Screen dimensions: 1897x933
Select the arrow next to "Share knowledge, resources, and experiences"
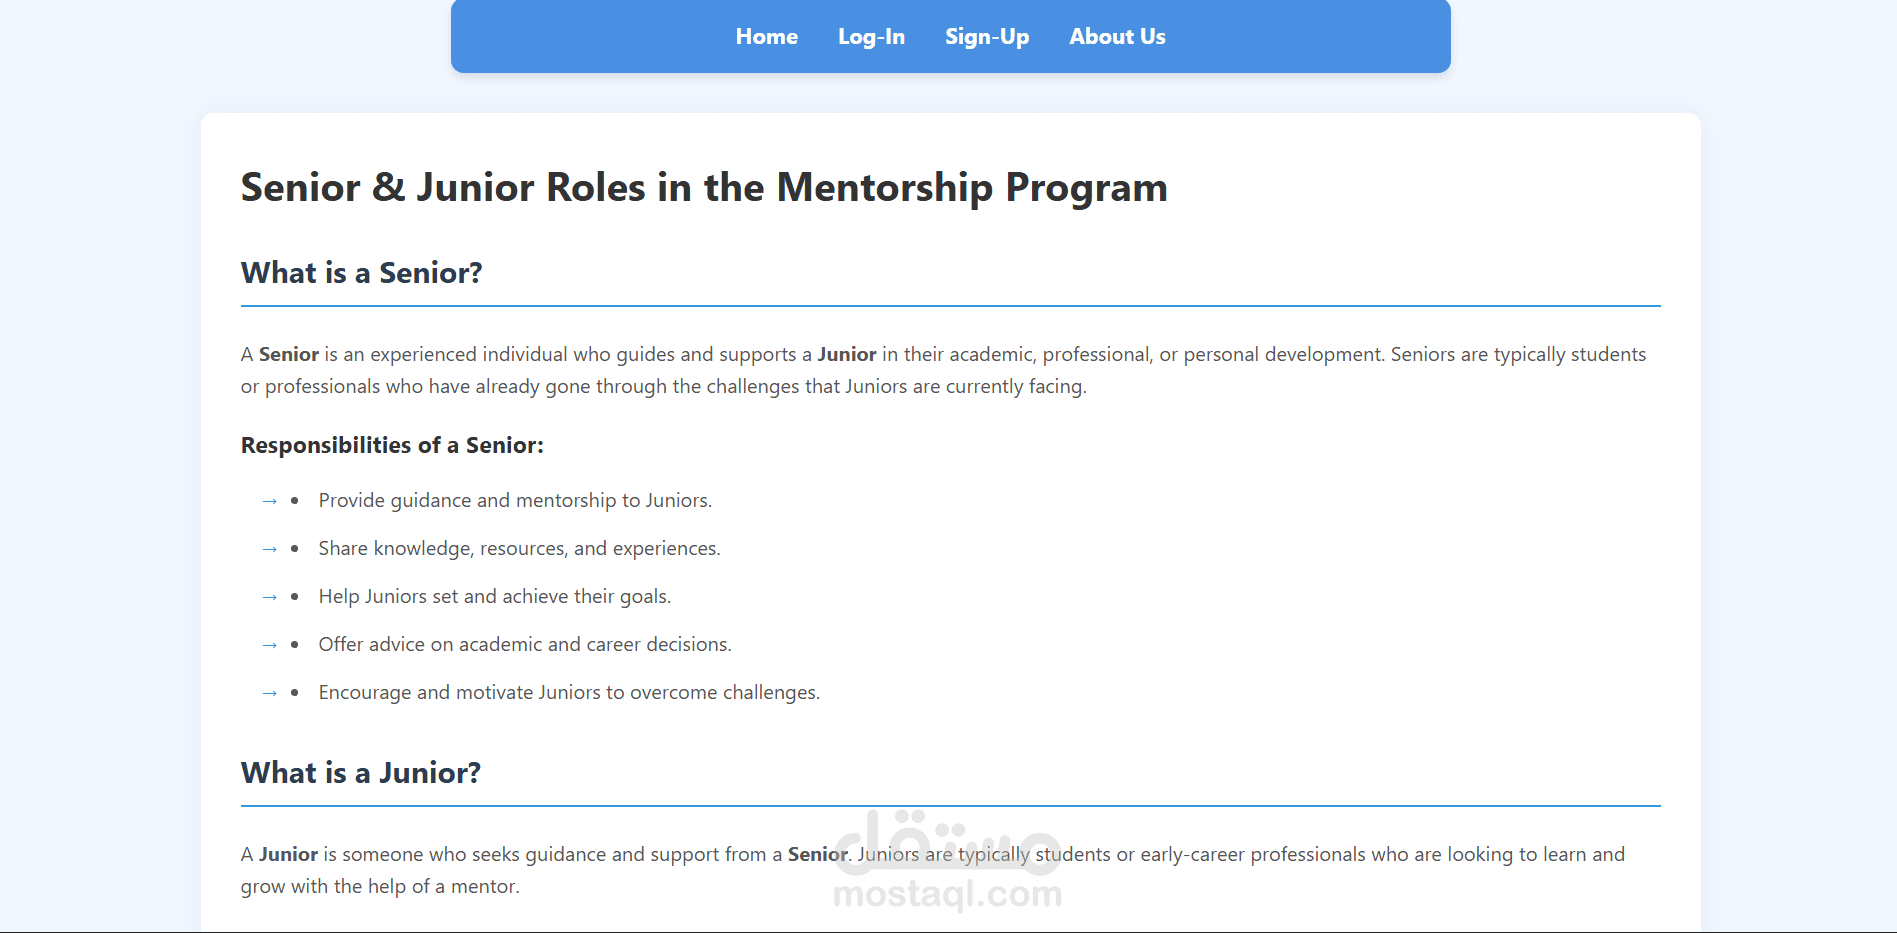pos(268,548)
